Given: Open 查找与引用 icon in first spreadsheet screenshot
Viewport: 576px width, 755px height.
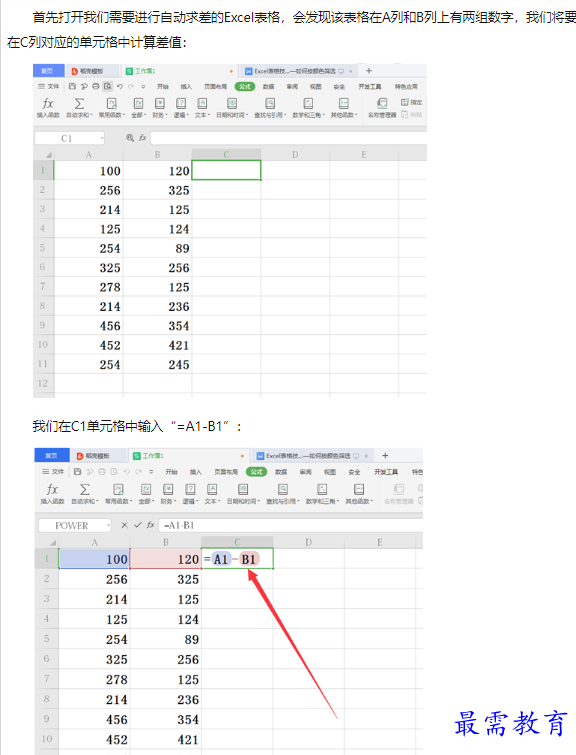Looking at the screenshot, I should coord(270,104).
